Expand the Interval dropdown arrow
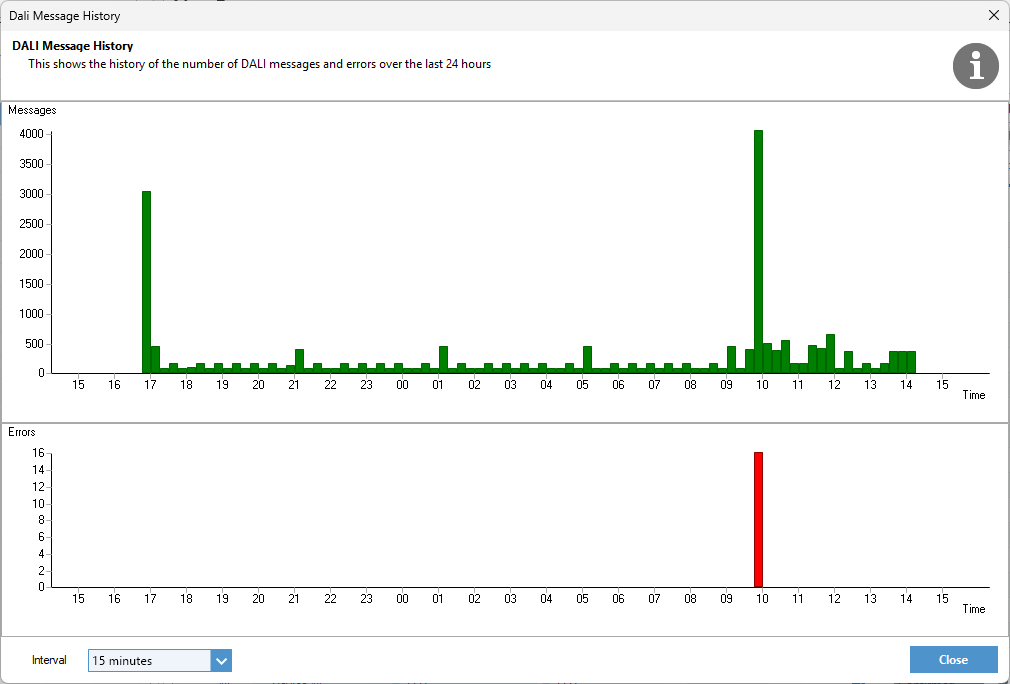The height and width of the screenshot is (684, 1010). pyautogui.click(x=221, y=661)
